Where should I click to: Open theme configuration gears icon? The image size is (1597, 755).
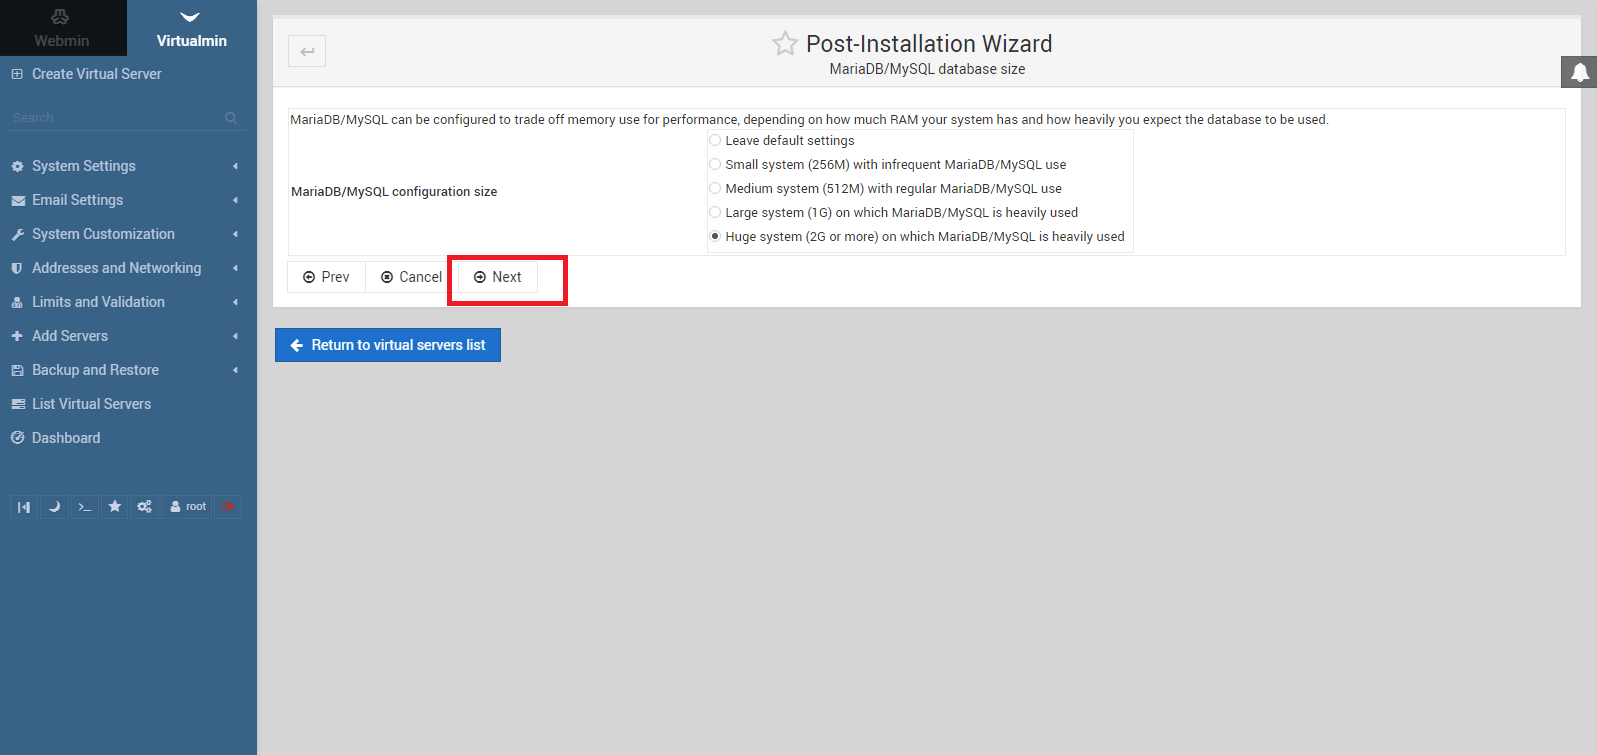pos(145,507)
